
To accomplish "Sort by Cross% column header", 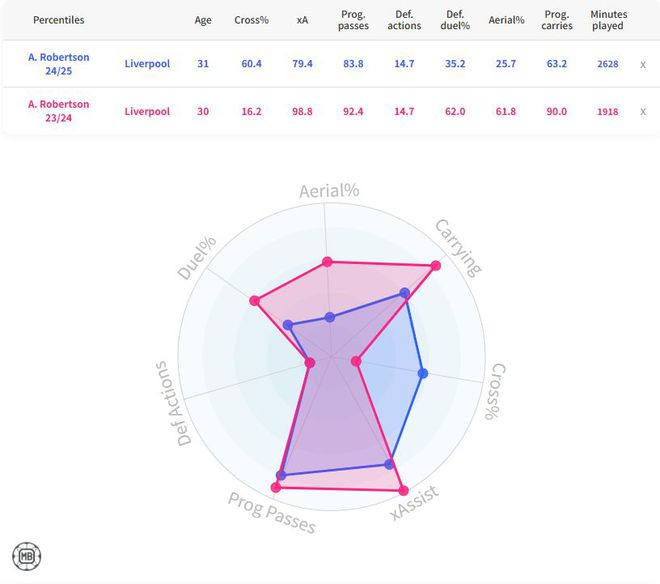I will [x=251, y=20].
